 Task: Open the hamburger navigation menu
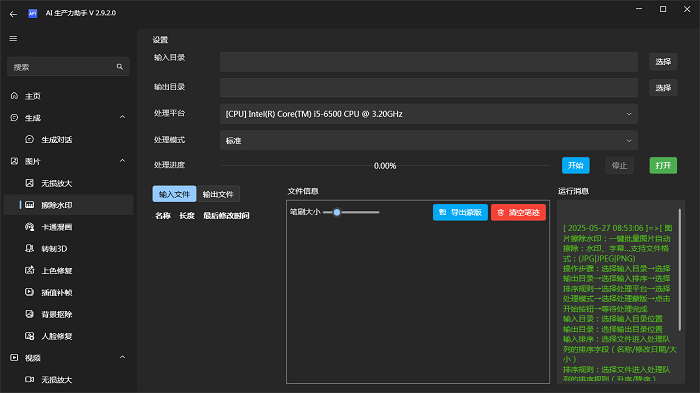[x=13, y=38]
